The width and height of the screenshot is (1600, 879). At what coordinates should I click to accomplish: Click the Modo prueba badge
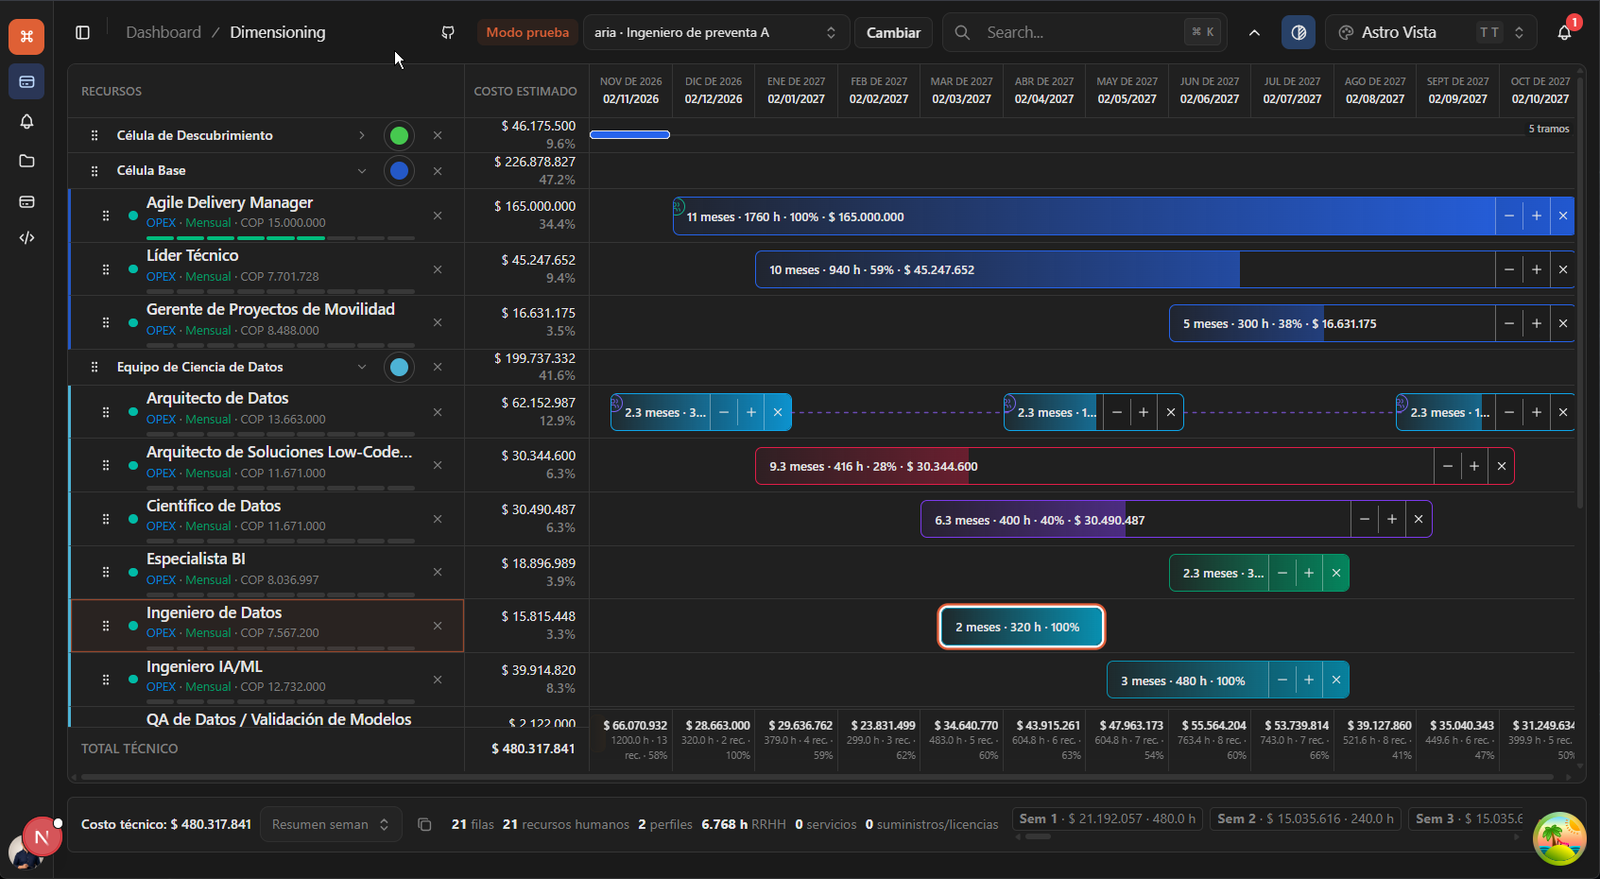[527, 32]
